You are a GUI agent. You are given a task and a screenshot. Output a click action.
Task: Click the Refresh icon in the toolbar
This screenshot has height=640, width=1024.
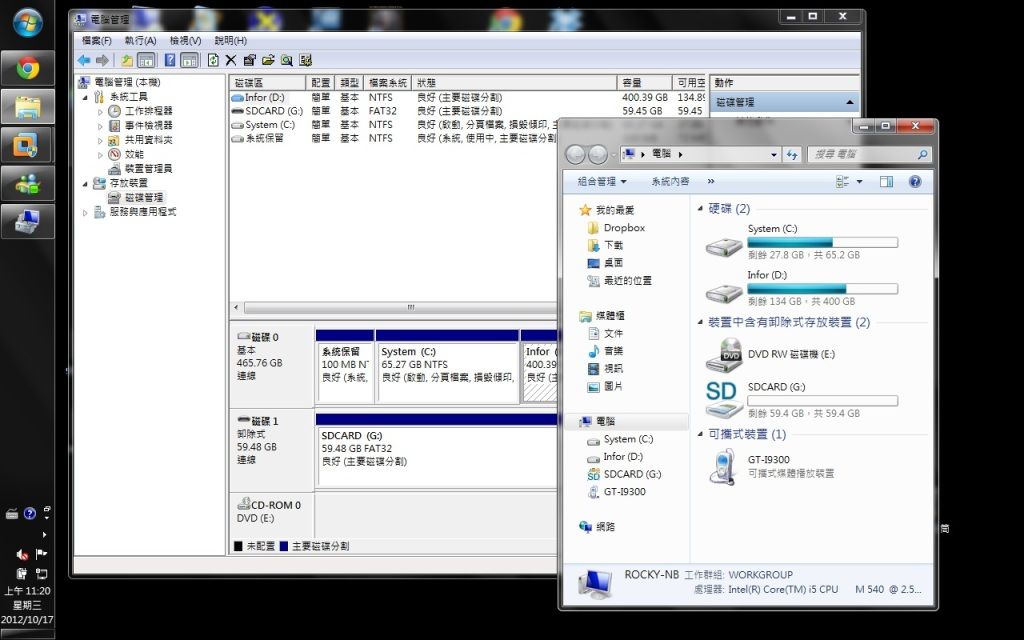[213, 60]
